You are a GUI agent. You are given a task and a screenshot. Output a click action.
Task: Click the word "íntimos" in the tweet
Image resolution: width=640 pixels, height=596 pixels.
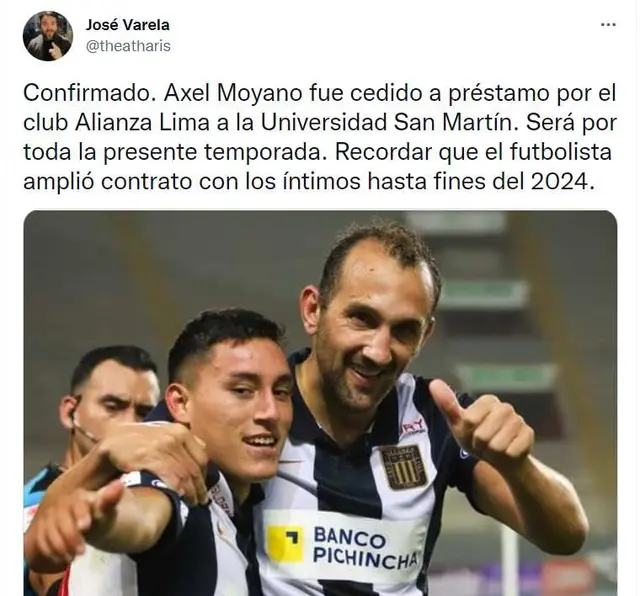click(322, 181)
